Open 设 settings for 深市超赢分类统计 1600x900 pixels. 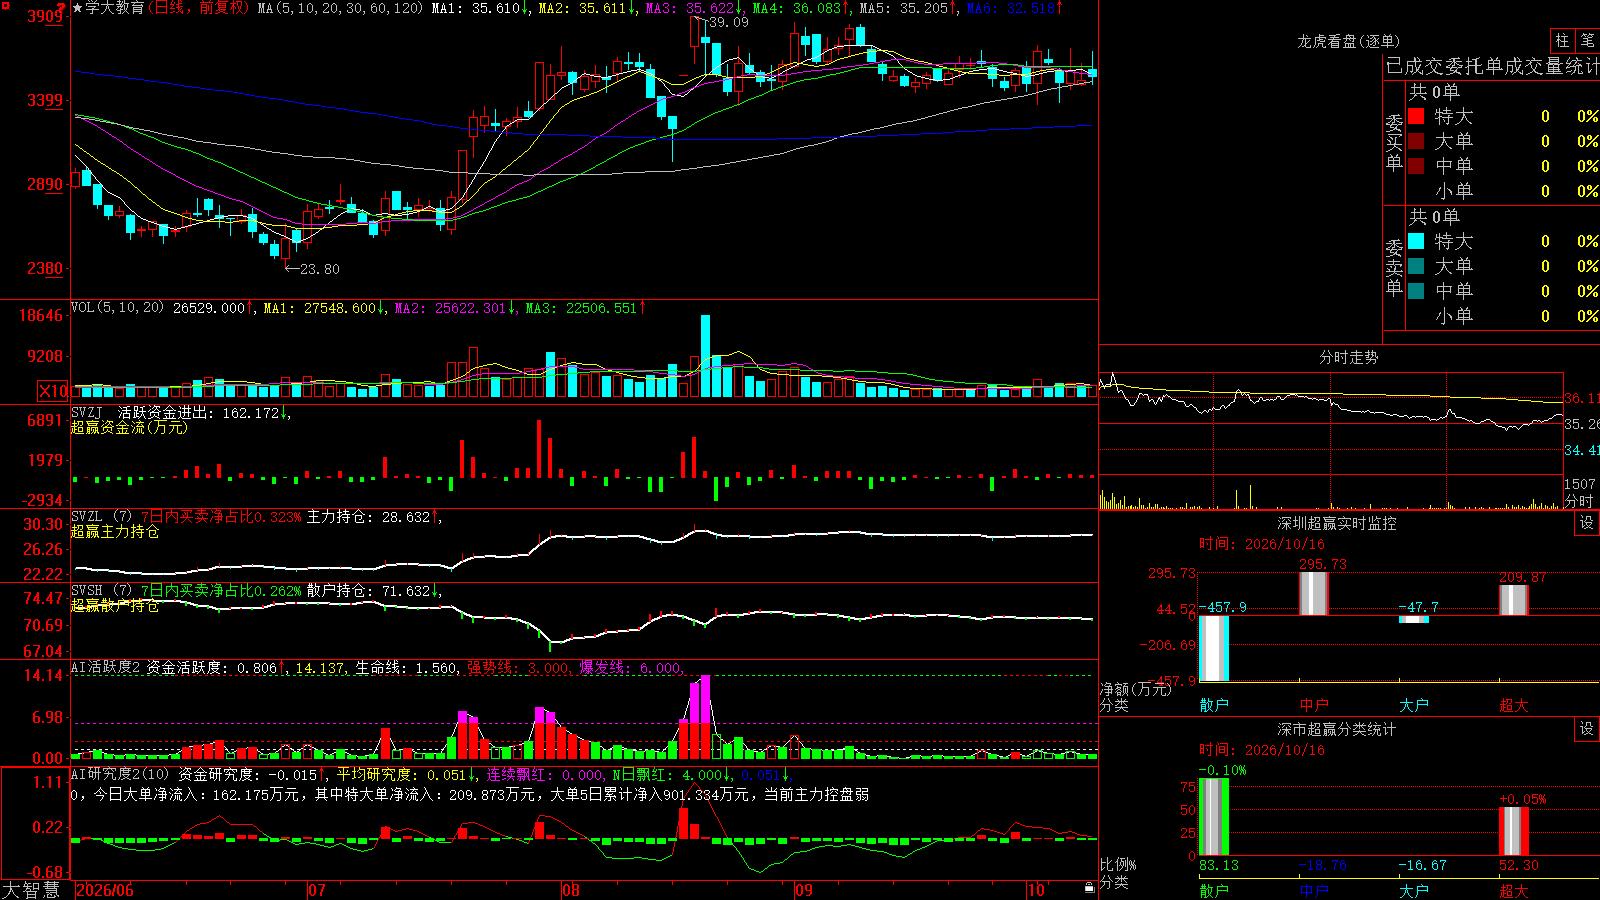tap(1587, 730)
